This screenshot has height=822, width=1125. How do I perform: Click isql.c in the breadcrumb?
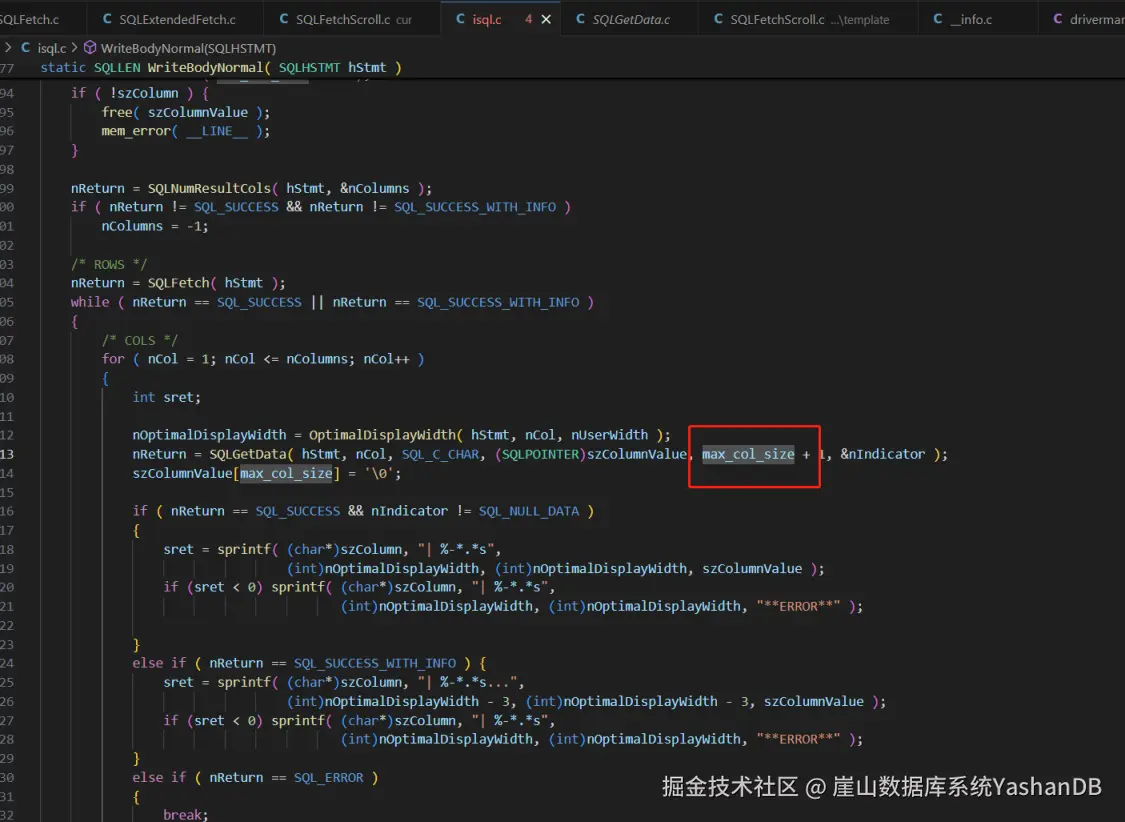click(52, 48)
